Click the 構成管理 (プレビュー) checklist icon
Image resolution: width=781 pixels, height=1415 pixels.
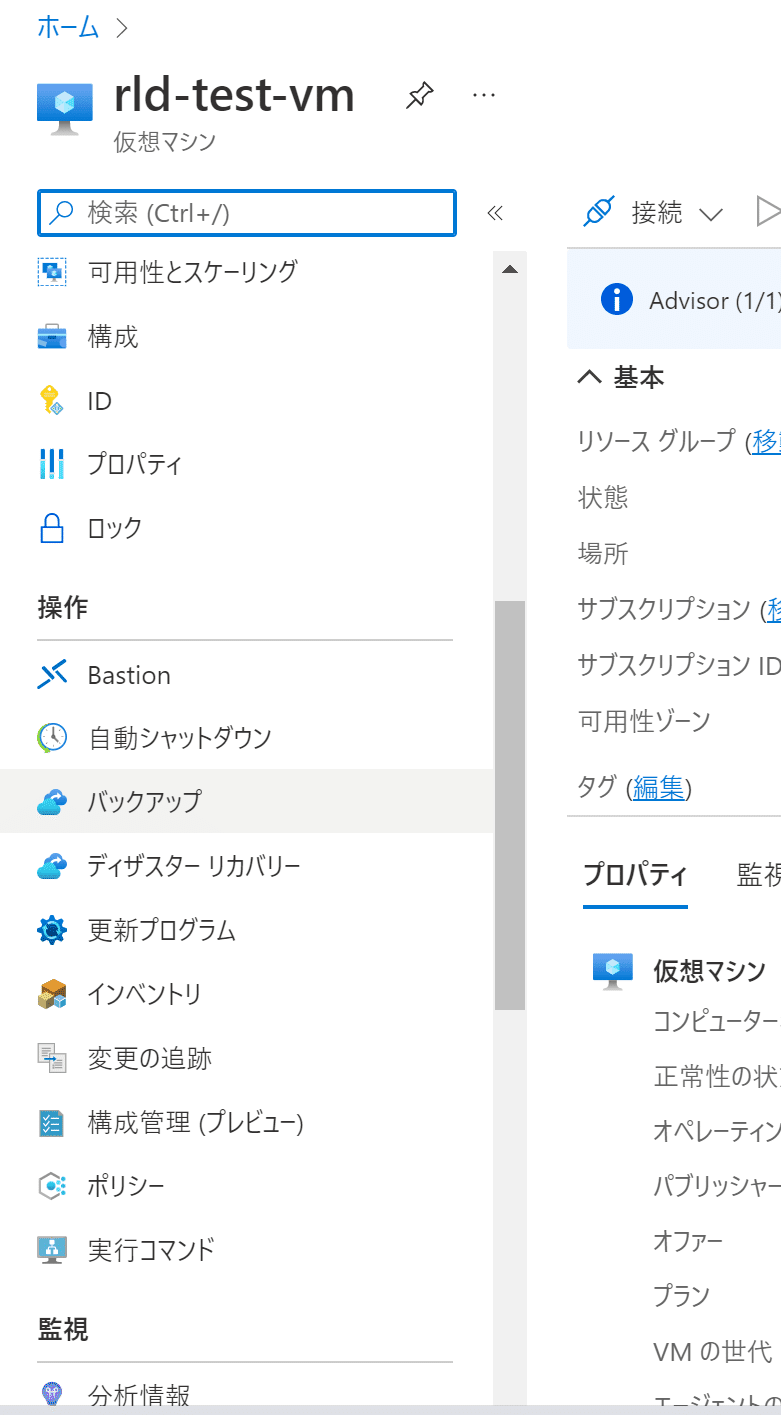[x=51, y=1122]
